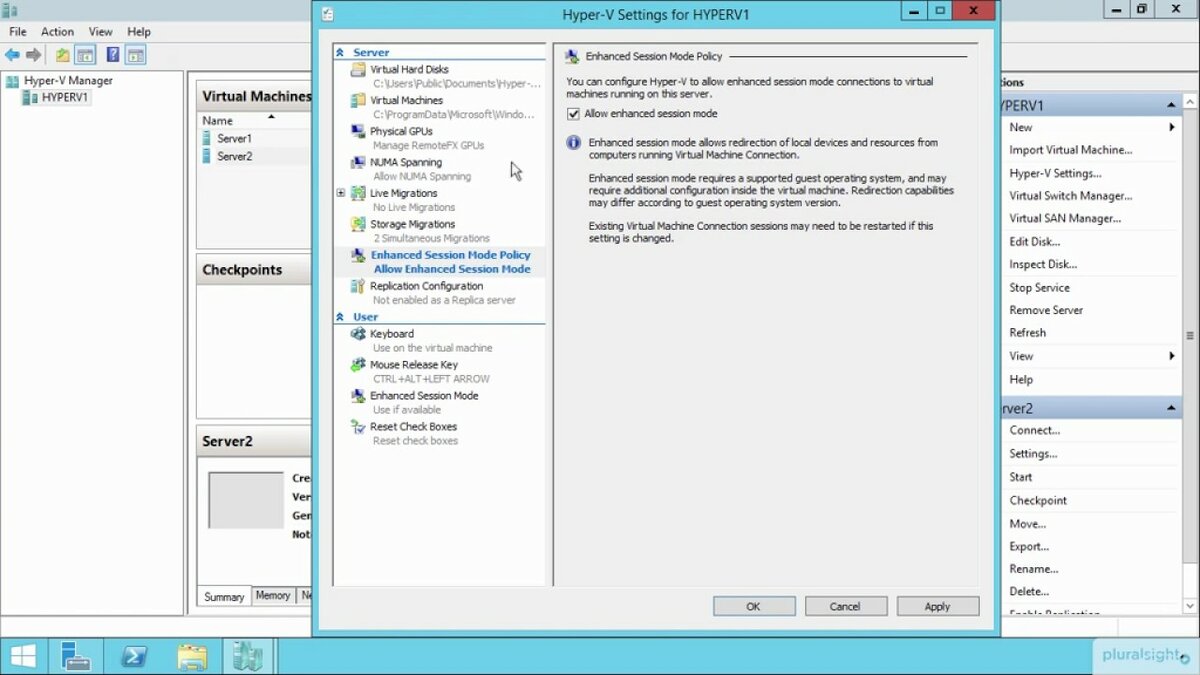Switch to the Memory tab
The width and height of the screenshot is (1200, 675).
click(273, 596)
